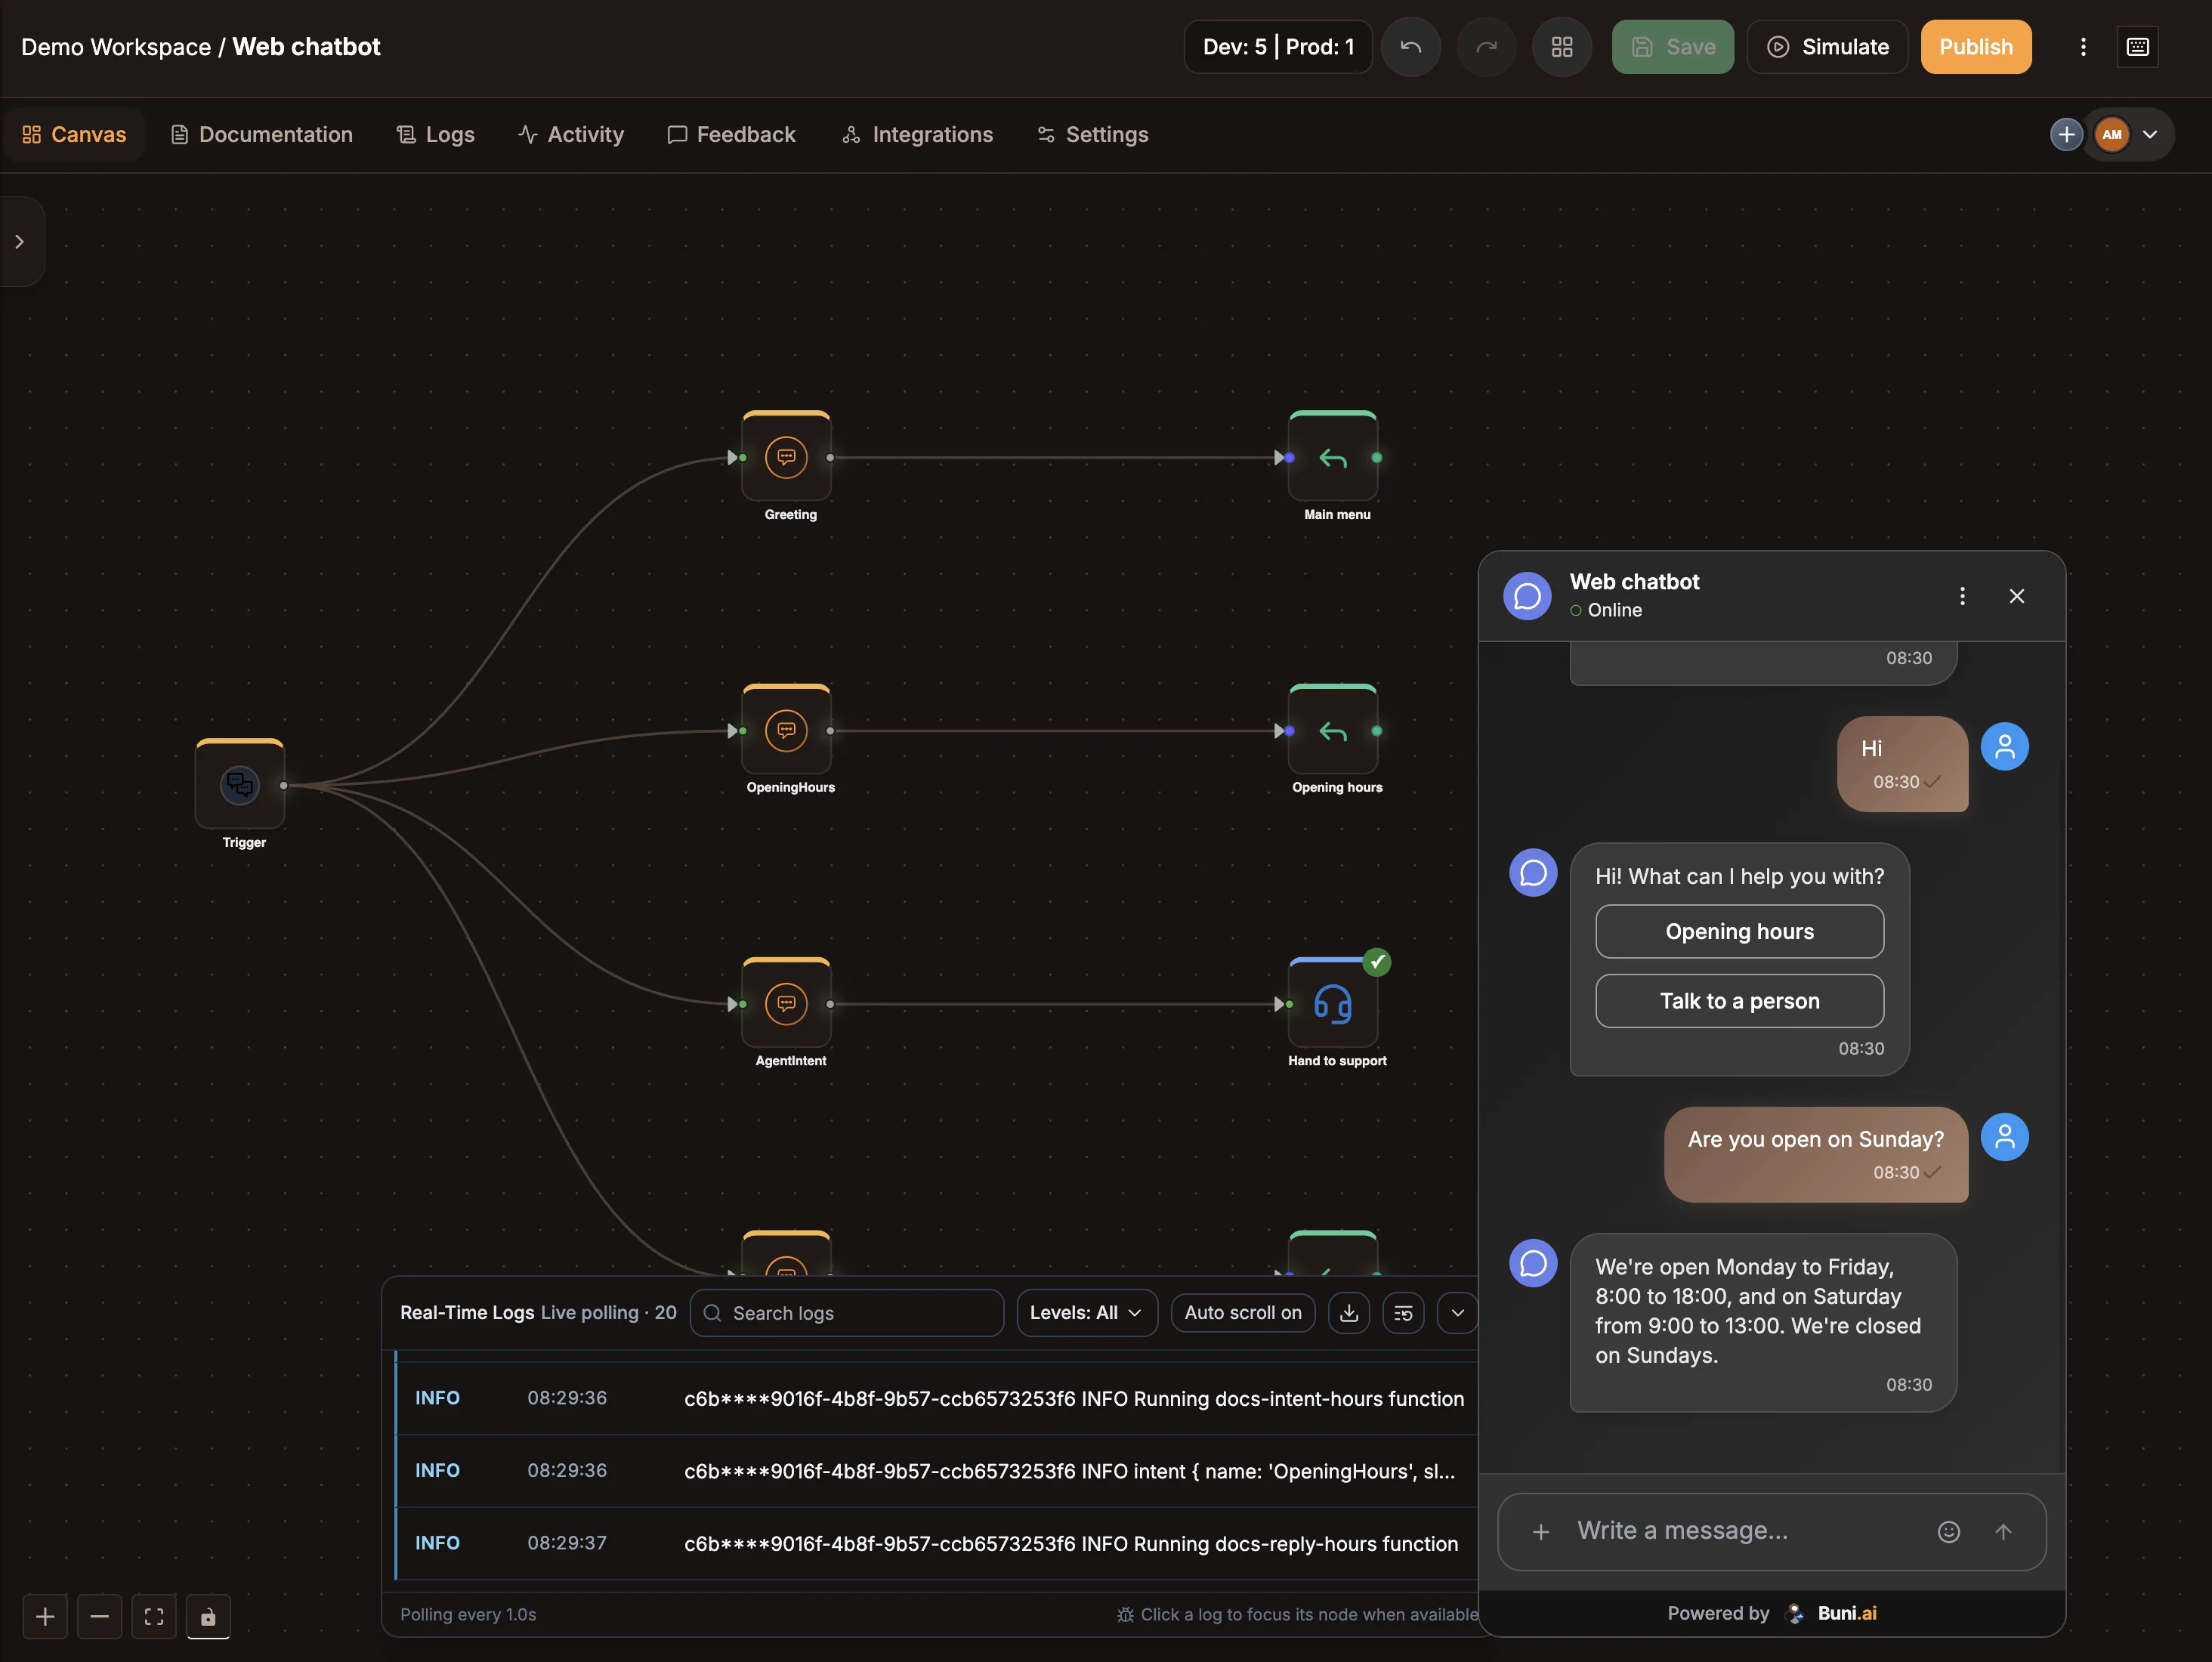Select the Trigger node
The image size is (2212, 1662).
(240, 784)
